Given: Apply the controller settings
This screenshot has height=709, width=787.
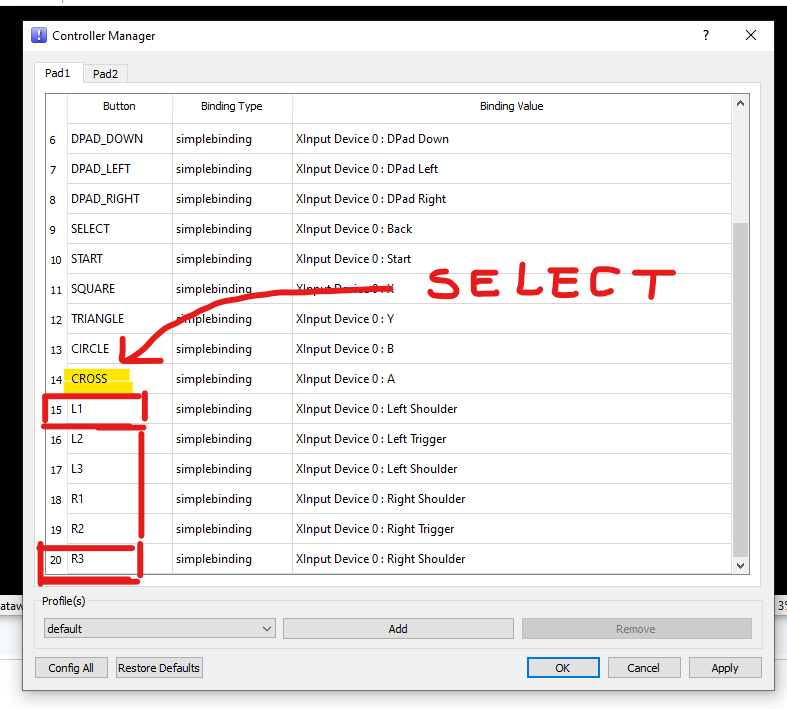Looking at the screenshot, I should 725,668.
